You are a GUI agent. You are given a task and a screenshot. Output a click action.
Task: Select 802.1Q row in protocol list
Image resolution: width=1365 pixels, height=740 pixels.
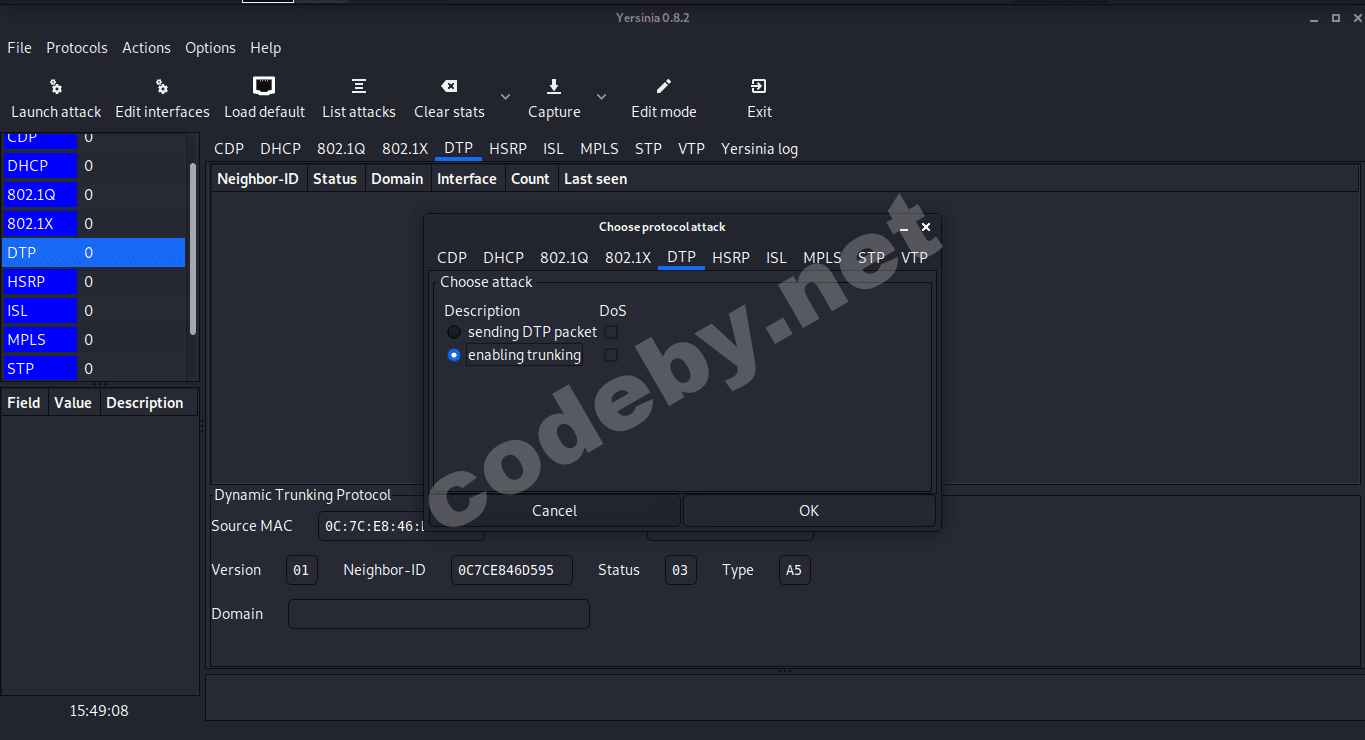pyautogui.click(x=93, y=195)
